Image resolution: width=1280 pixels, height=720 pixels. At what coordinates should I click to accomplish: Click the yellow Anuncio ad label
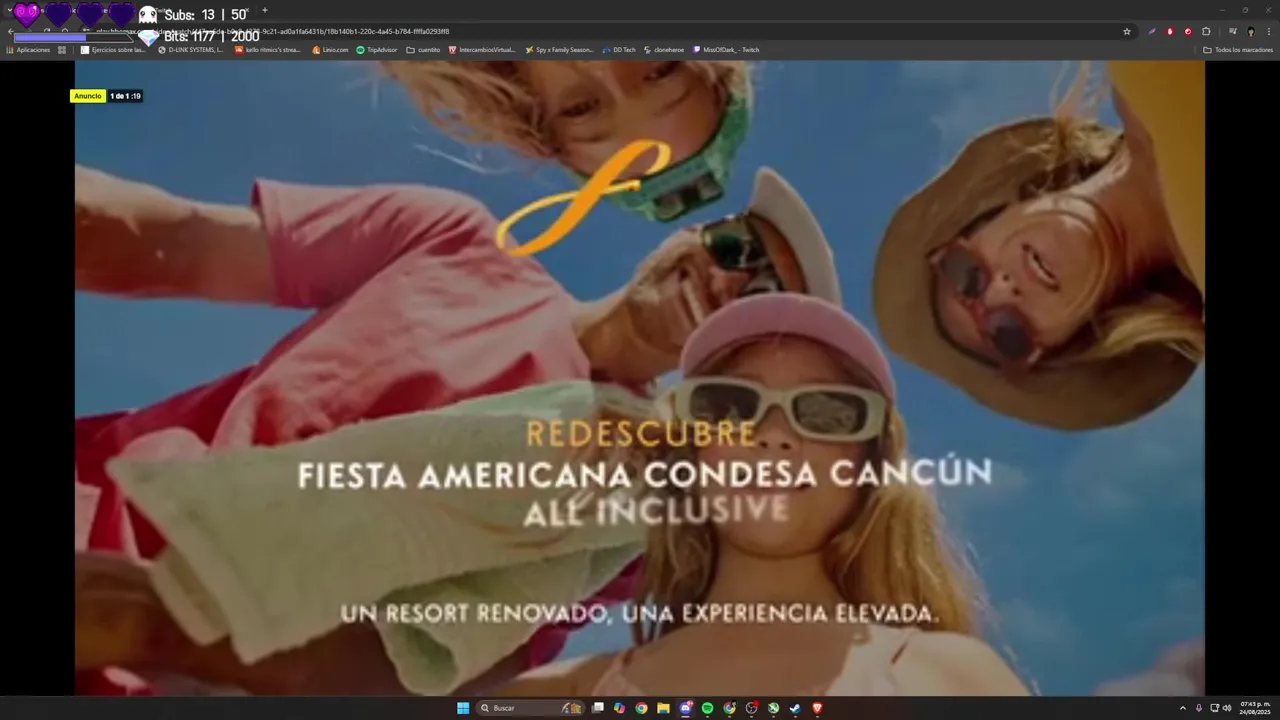88,96
